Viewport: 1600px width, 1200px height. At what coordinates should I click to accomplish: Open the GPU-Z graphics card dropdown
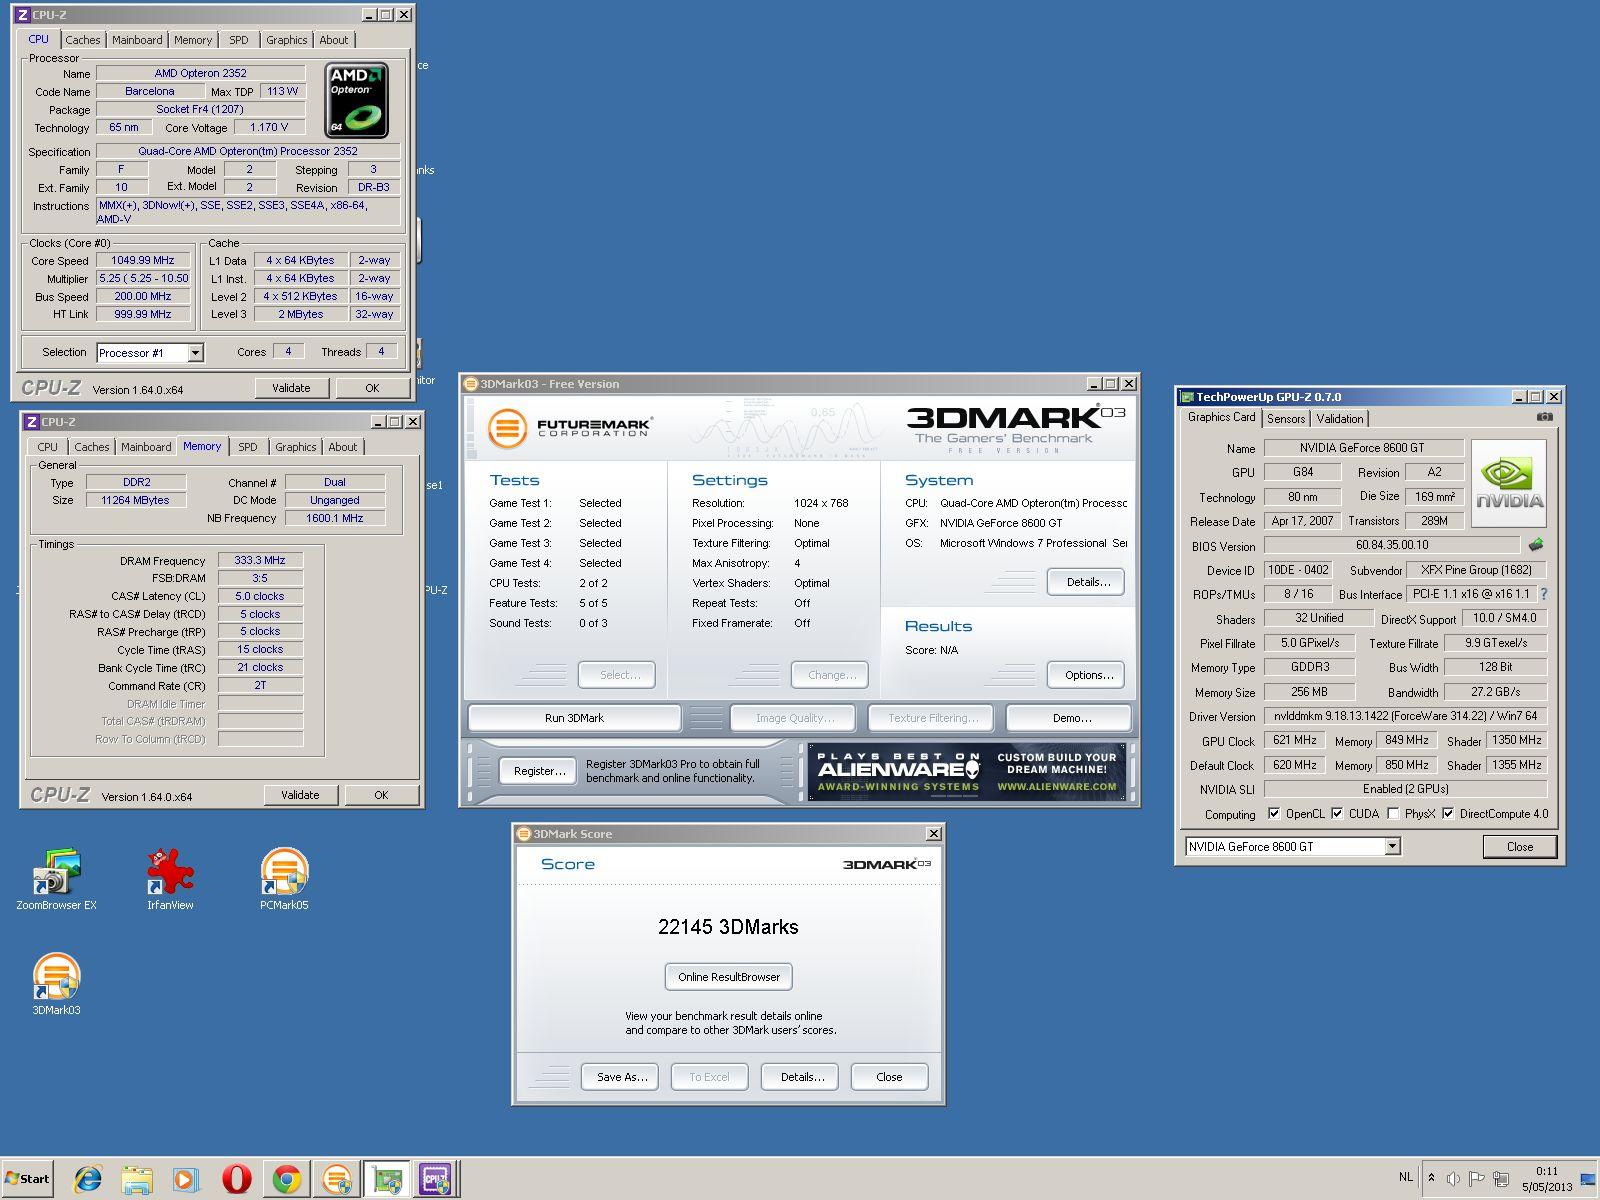click(x=1391, y=847)
